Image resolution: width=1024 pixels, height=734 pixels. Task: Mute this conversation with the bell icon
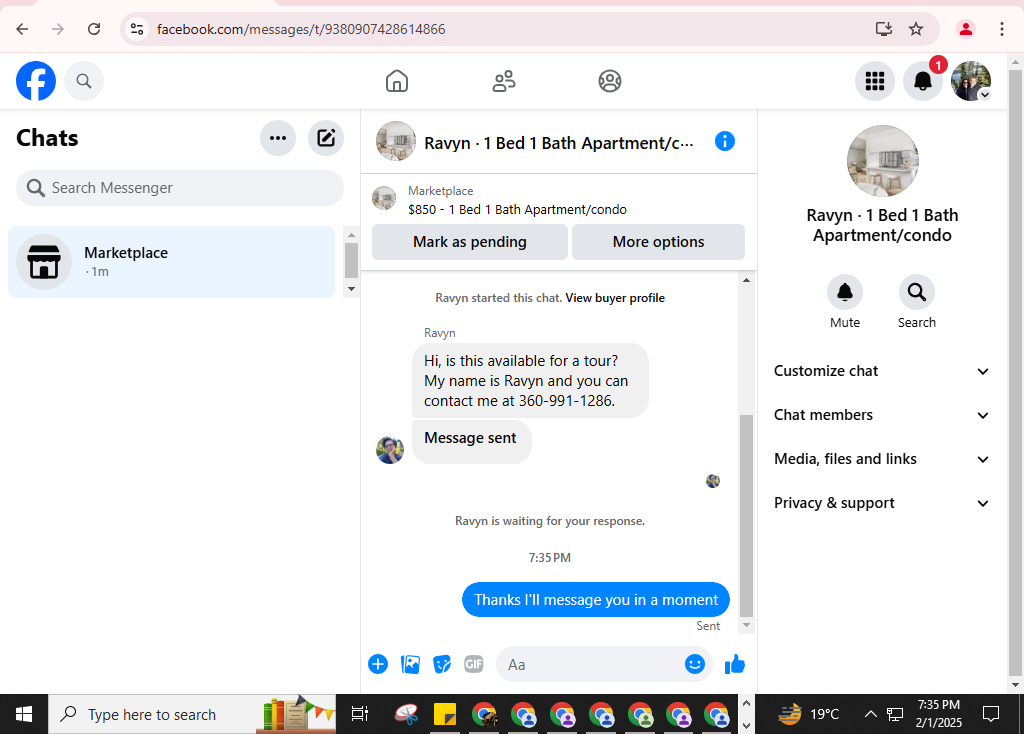[x=844, y=292]
